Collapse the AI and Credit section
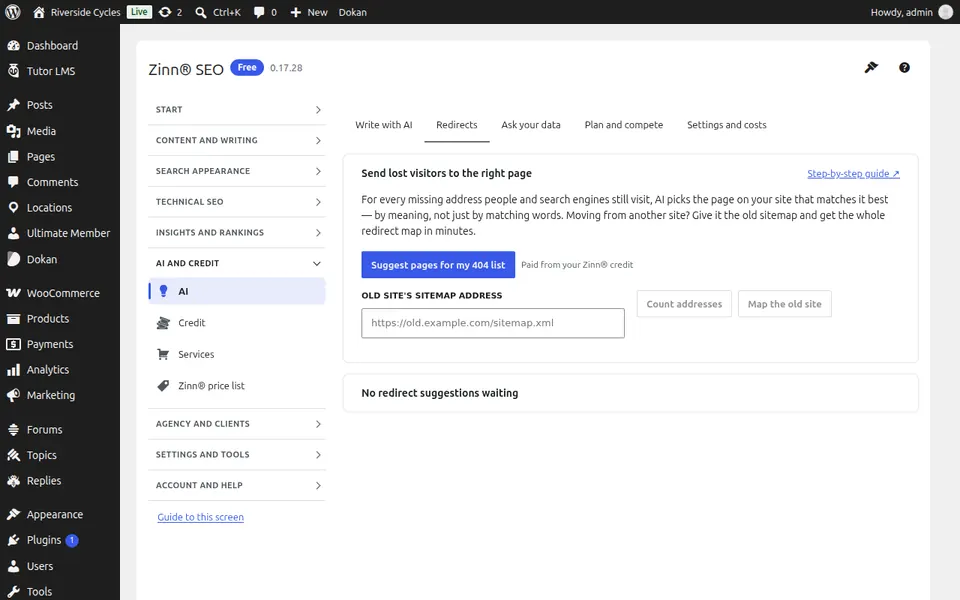Viewport: 960px width, 600px height. (237, 263)
